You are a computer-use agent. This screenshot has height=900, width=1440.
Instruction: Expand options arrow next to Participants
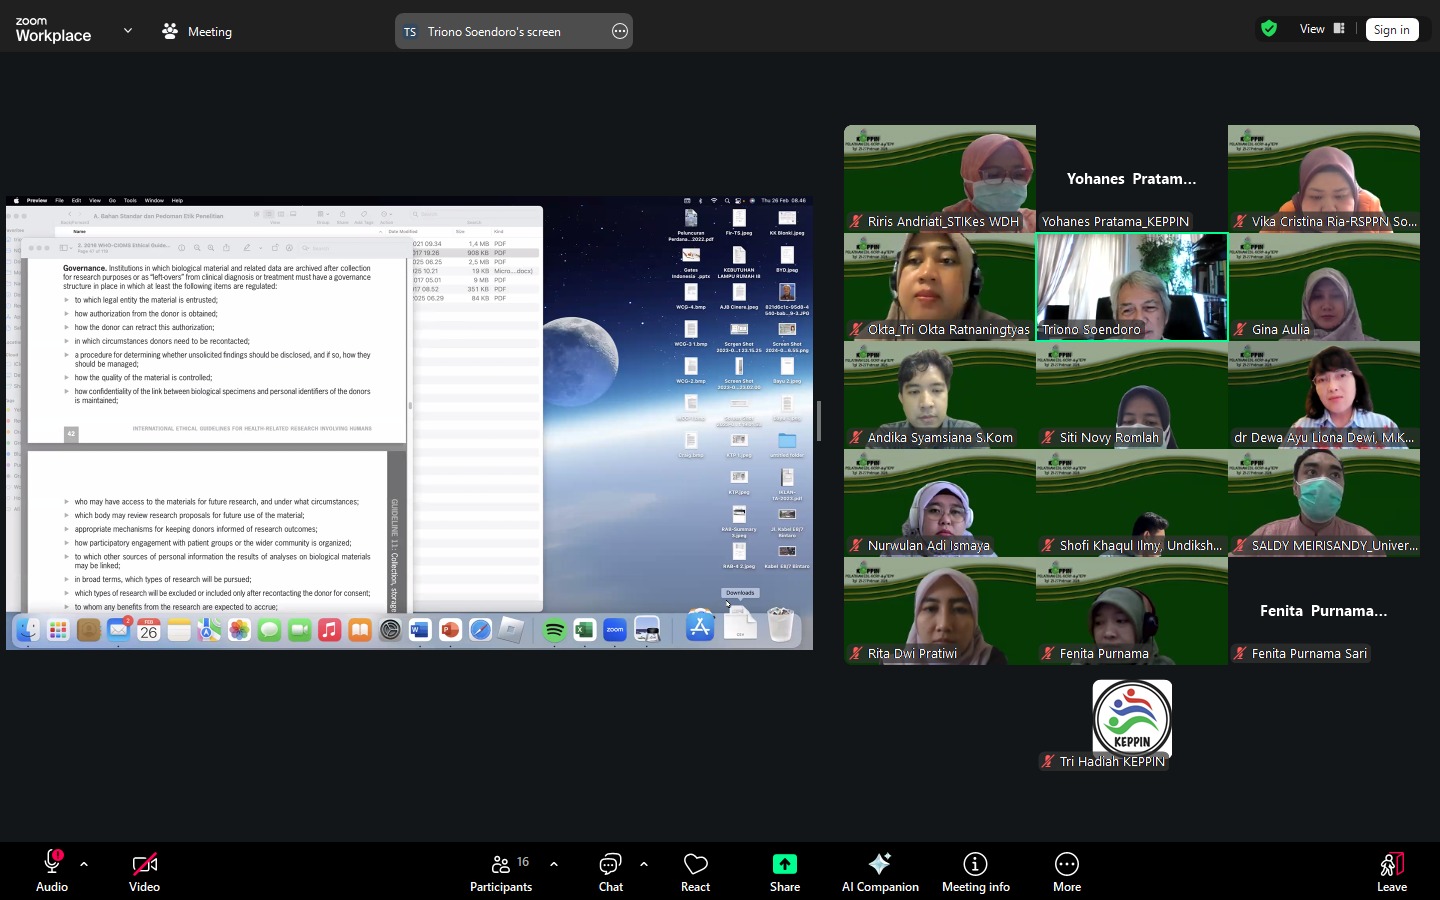pos(554,864)
